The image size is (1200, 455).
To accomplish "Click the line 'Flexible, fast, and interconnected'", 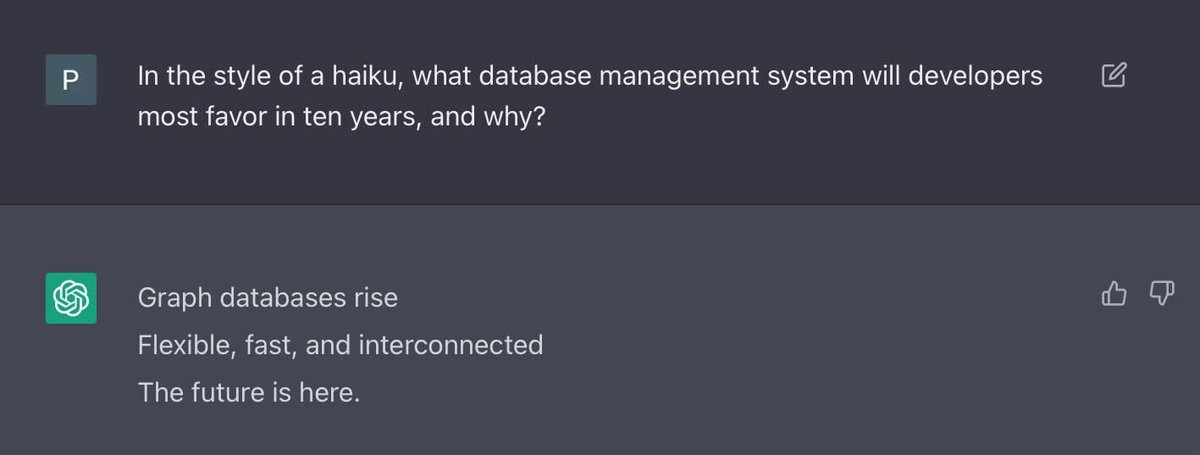I will 340,345.
